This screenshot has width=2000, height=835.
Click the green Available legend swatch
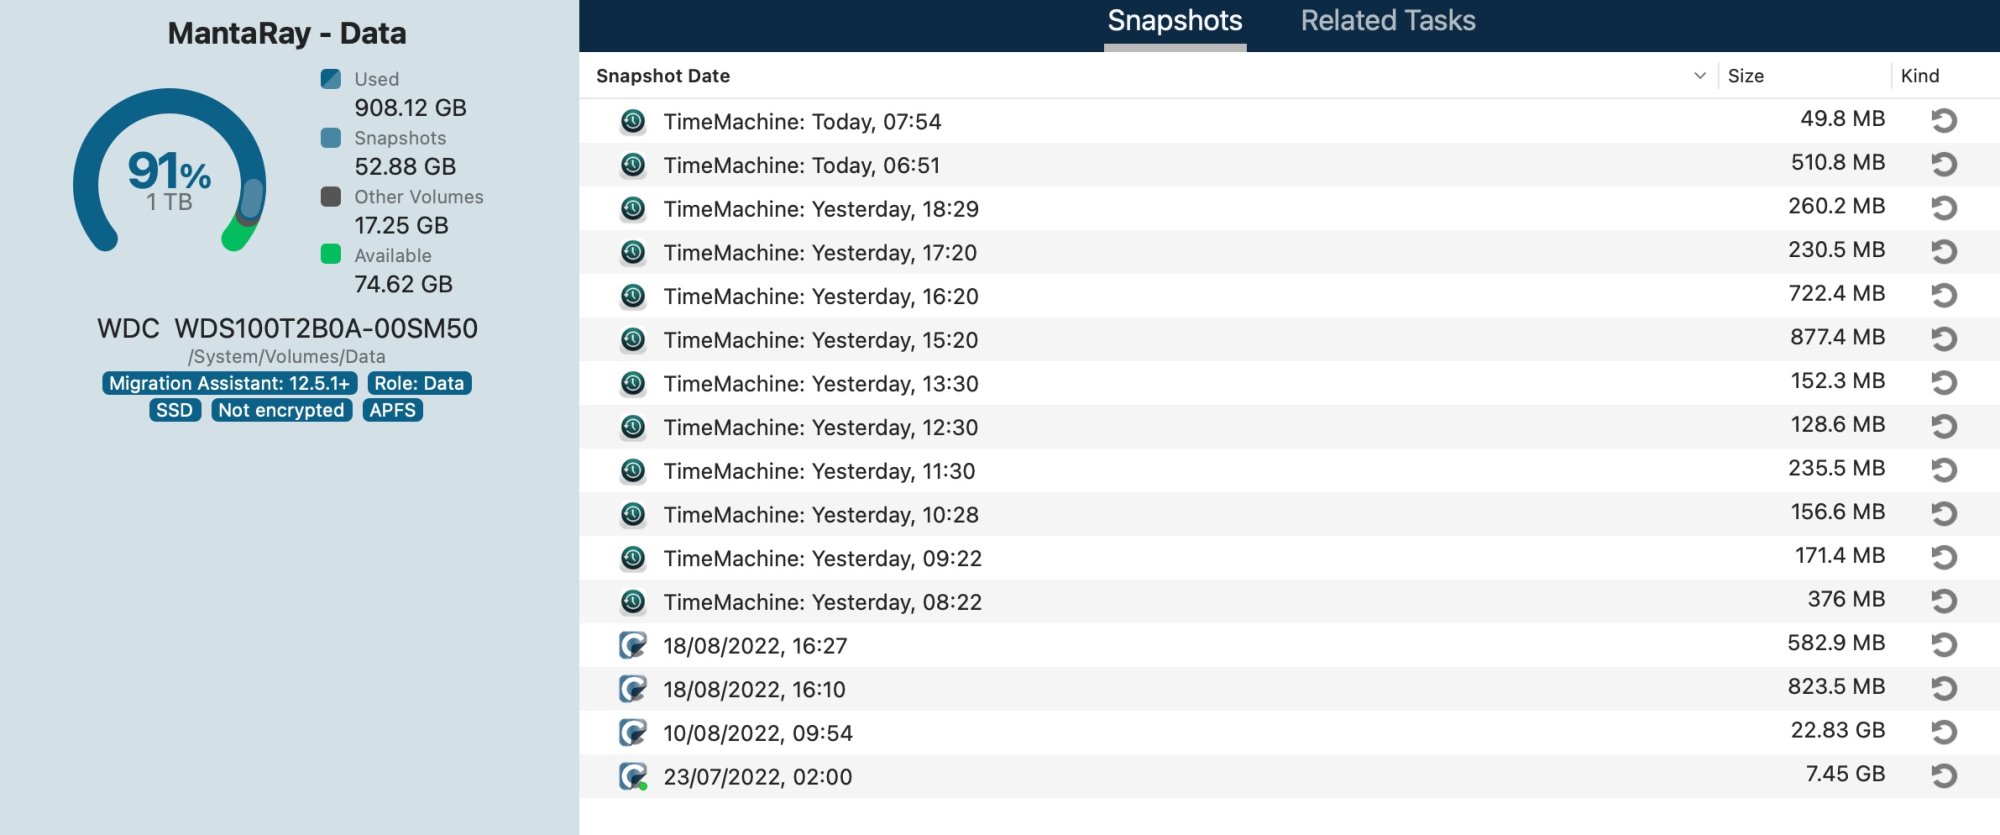pos(331,255)
